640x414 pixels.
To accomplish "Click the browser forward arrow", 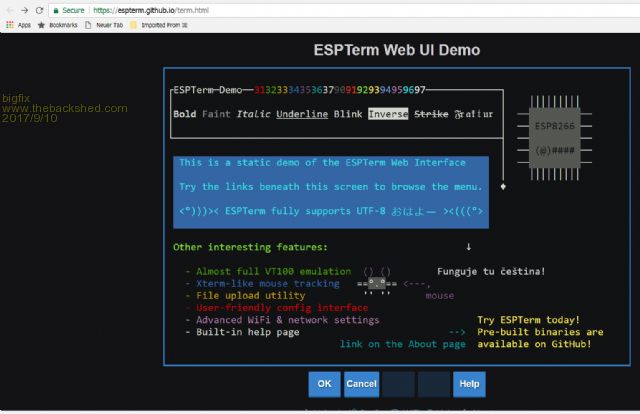I will pyautogui.click(x=23, y=10).
